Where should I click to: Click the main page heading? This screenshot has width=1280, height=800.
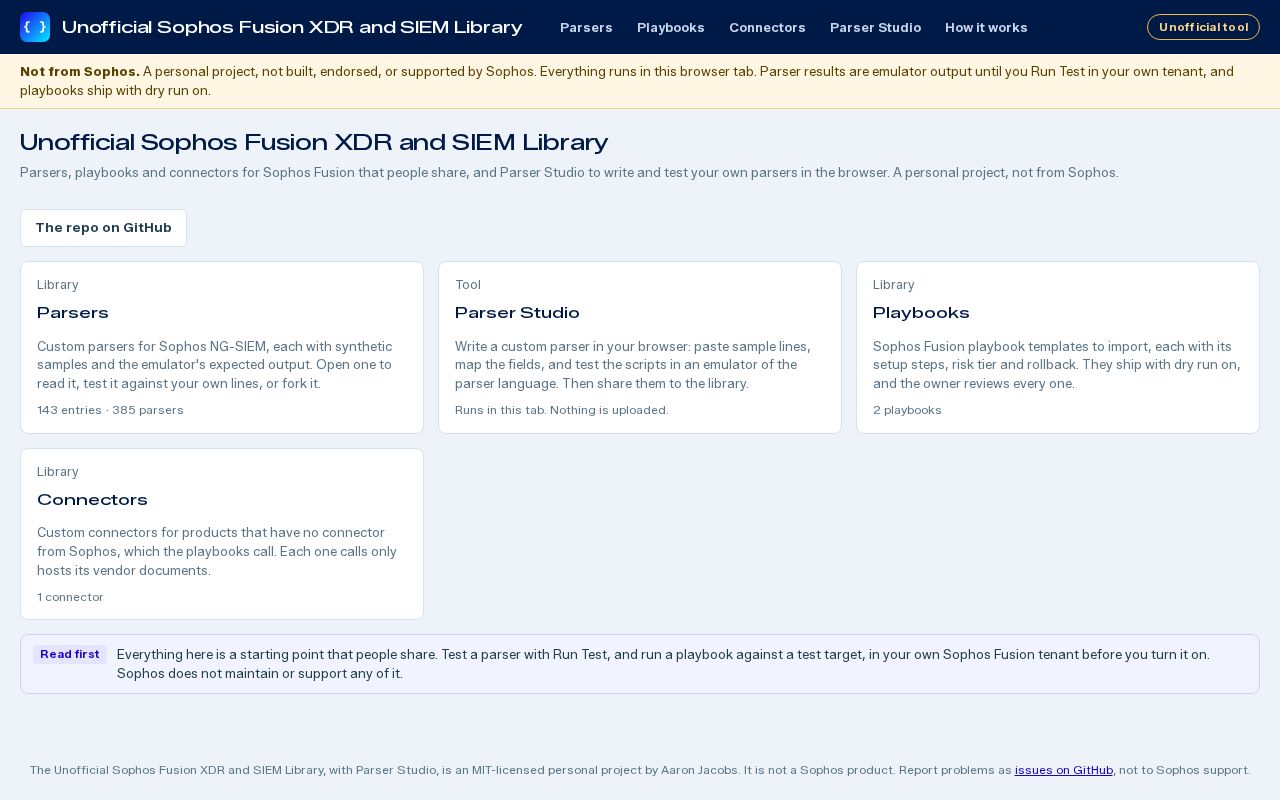[x=314, y=142]
